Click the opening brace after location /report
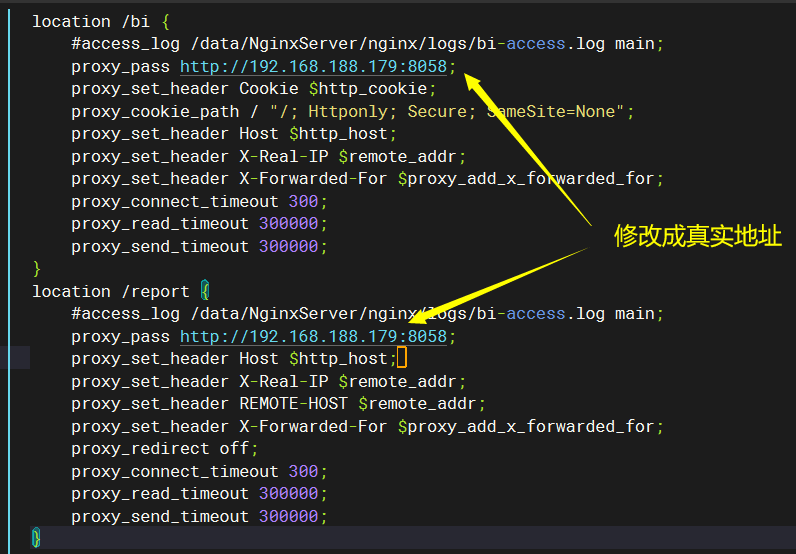This screenshot has height=554, width=796. (x=205, y=292)
